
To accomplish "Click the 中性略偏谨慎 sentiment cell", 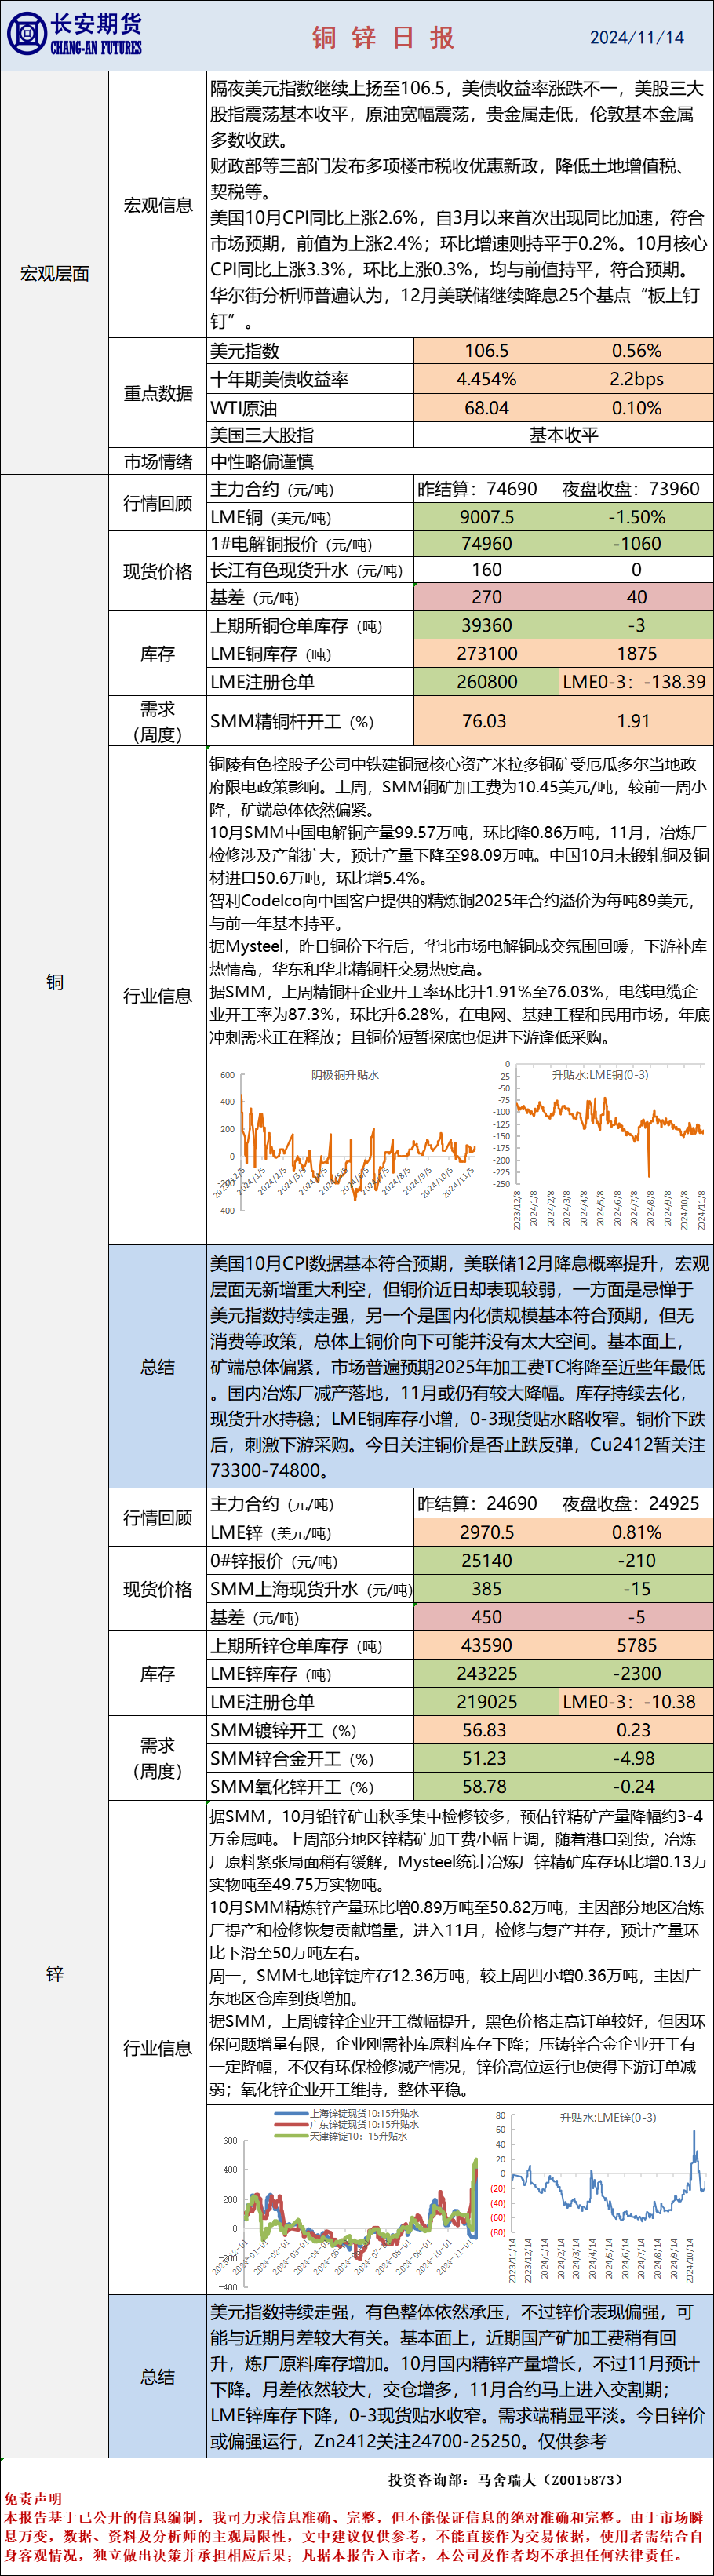I will click(460, 462).
